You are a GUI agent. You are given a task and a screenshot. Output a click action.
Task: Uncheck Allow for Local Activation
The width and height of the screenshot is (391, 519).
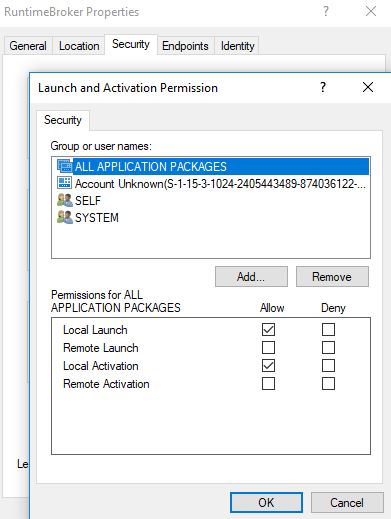[x=268, y=366]
